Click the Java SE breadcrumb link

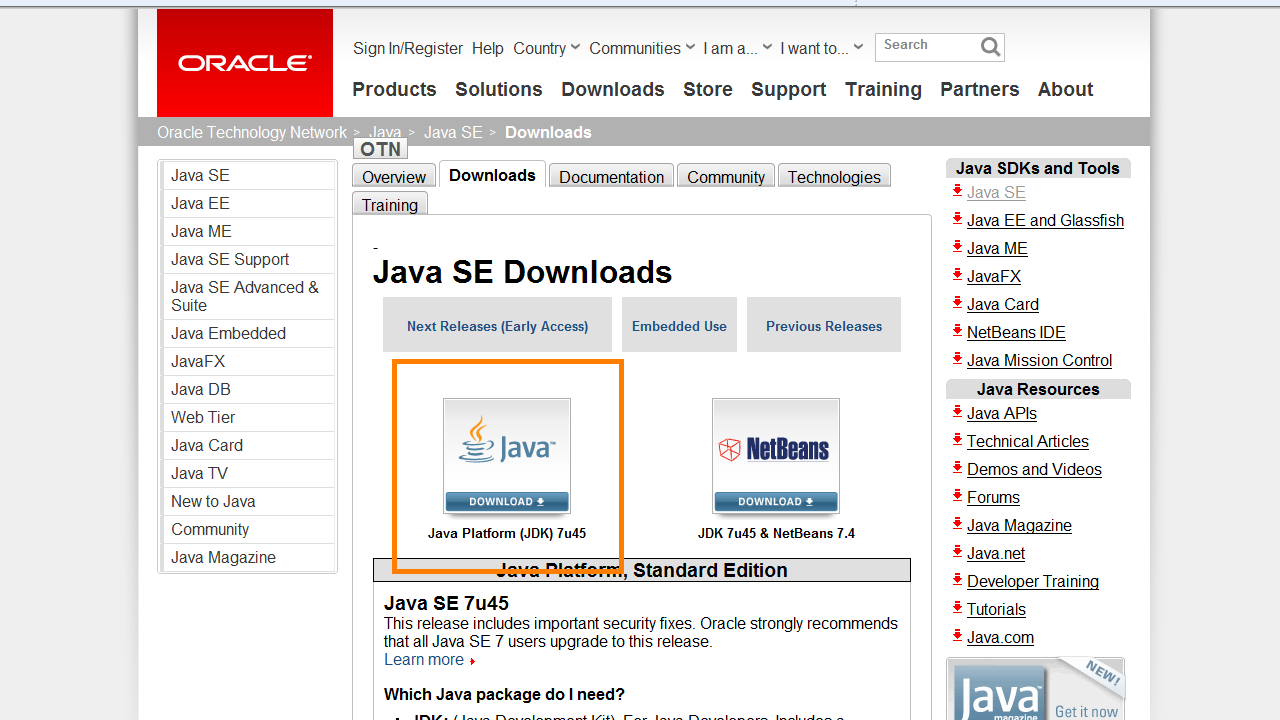click(453, 132)
